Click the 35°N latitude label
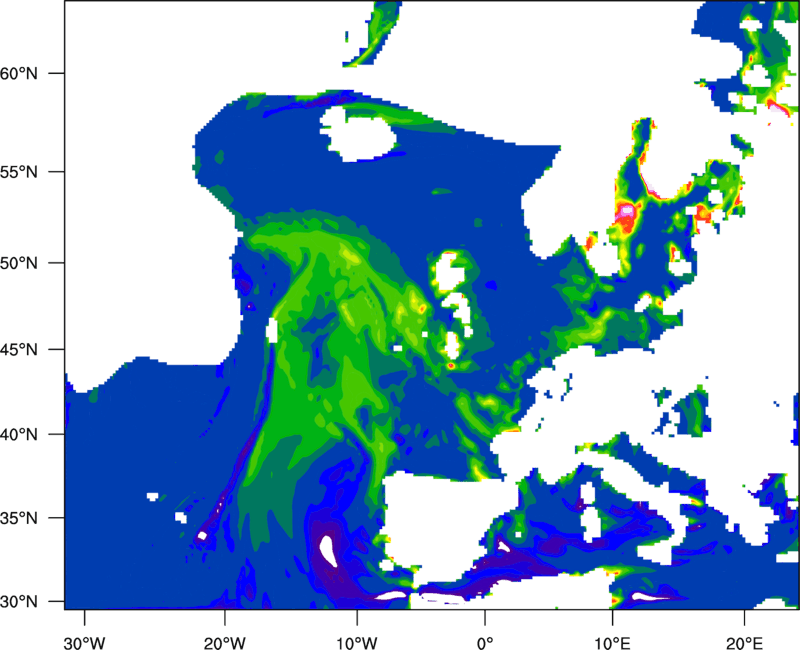The width and height of the screenshot is (800, 650). click(x=19, y=518)
